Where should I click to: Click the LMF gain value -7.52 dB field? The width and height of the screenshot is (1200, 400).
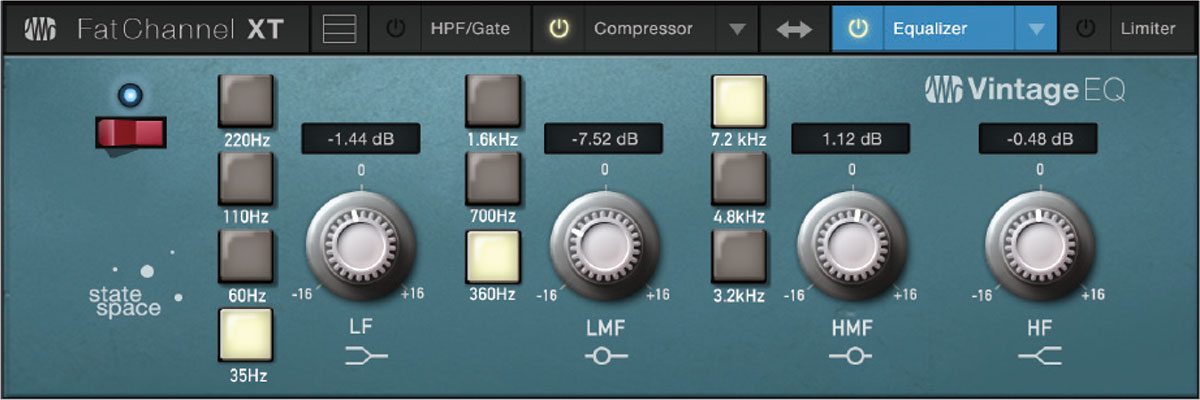[604, 140]
